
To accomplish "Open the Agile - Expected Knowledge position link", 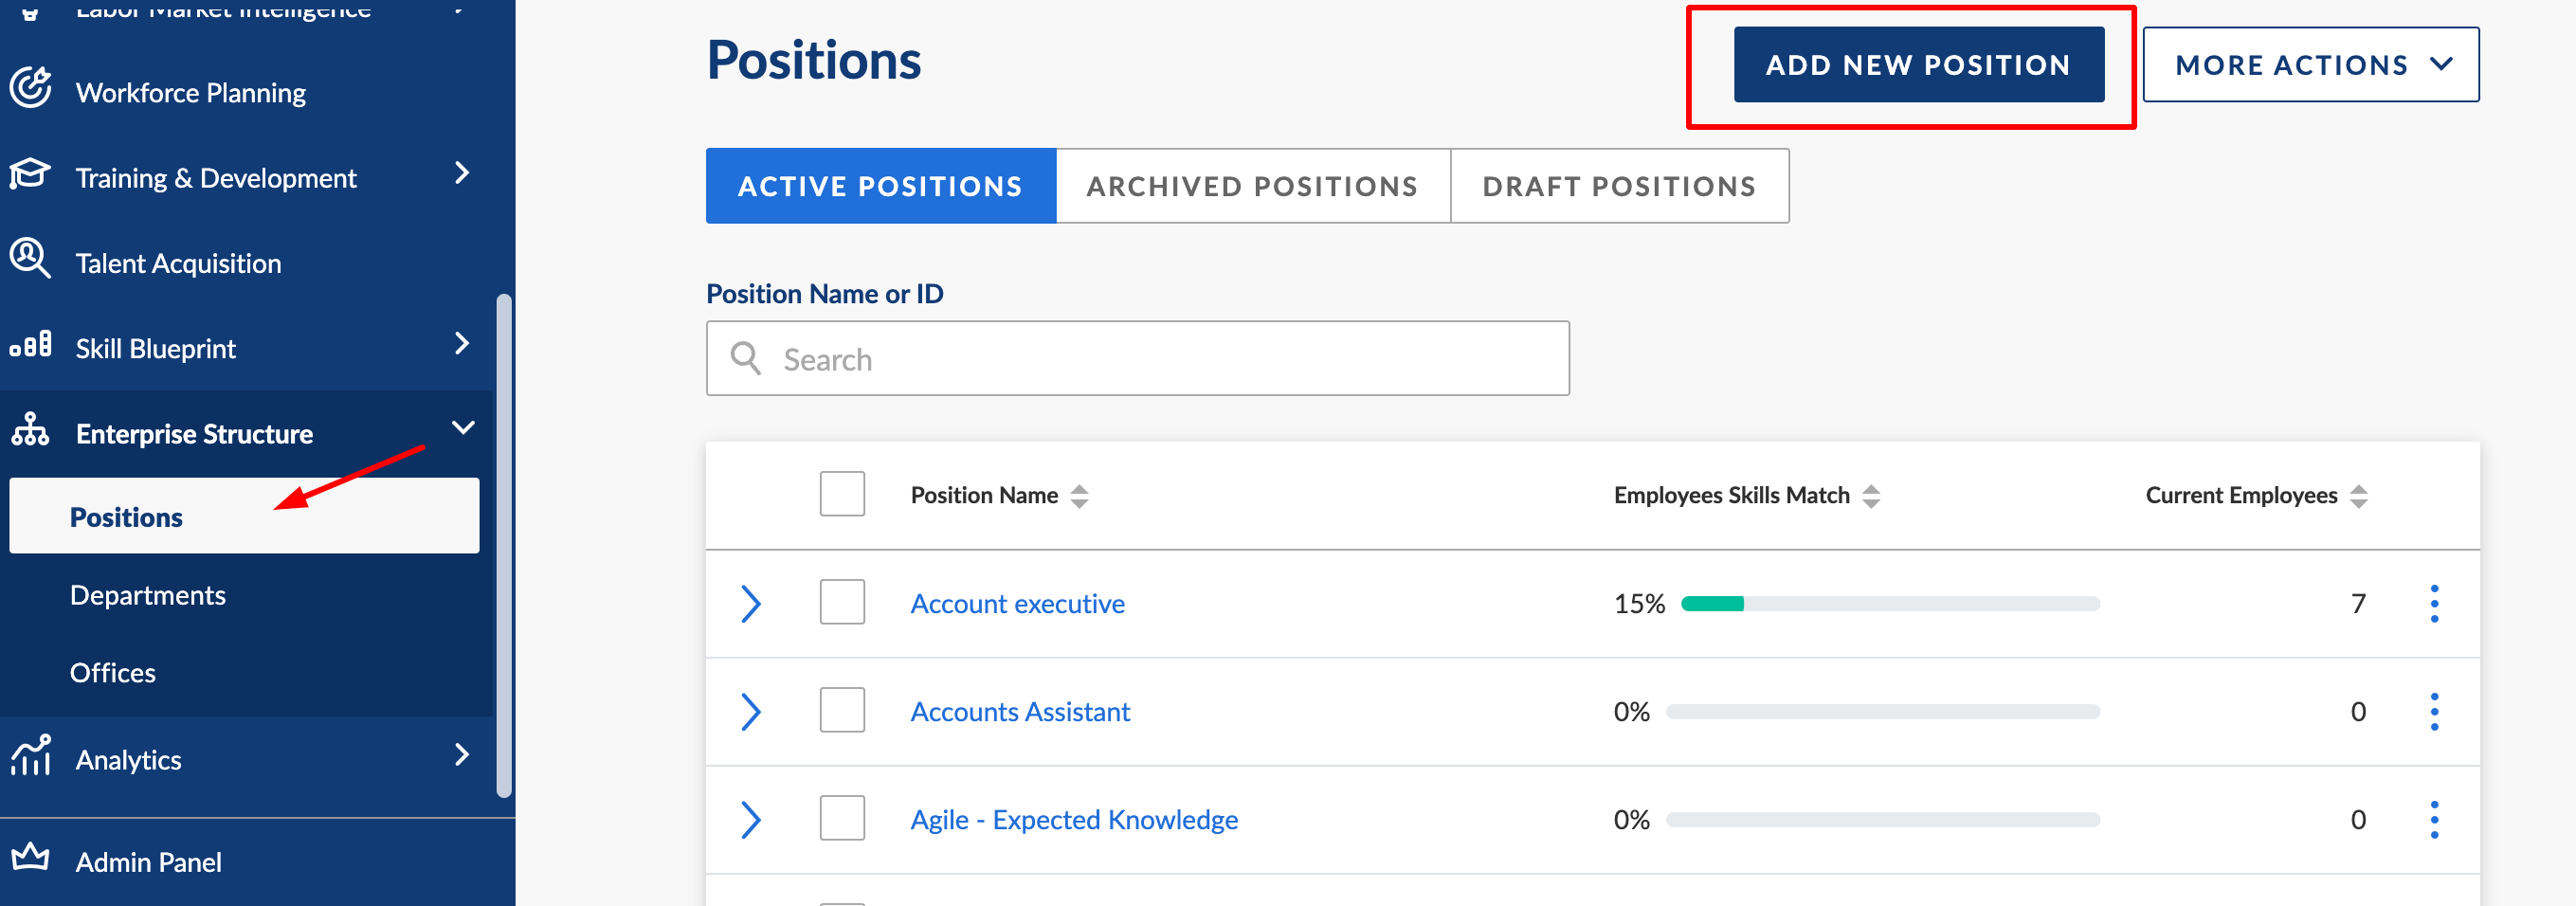I will [x=1073, y=820].
